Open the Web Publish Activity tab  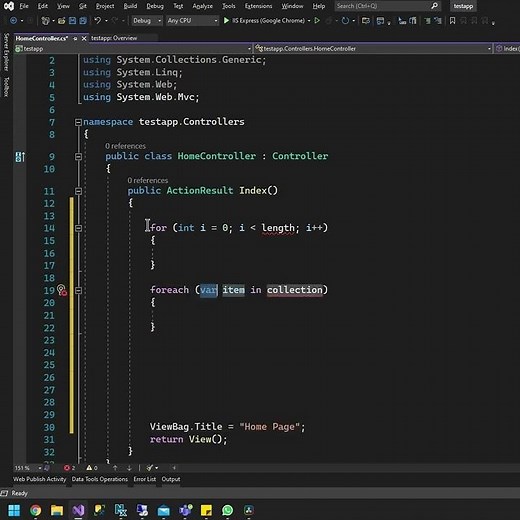click(x=40, y=479)
